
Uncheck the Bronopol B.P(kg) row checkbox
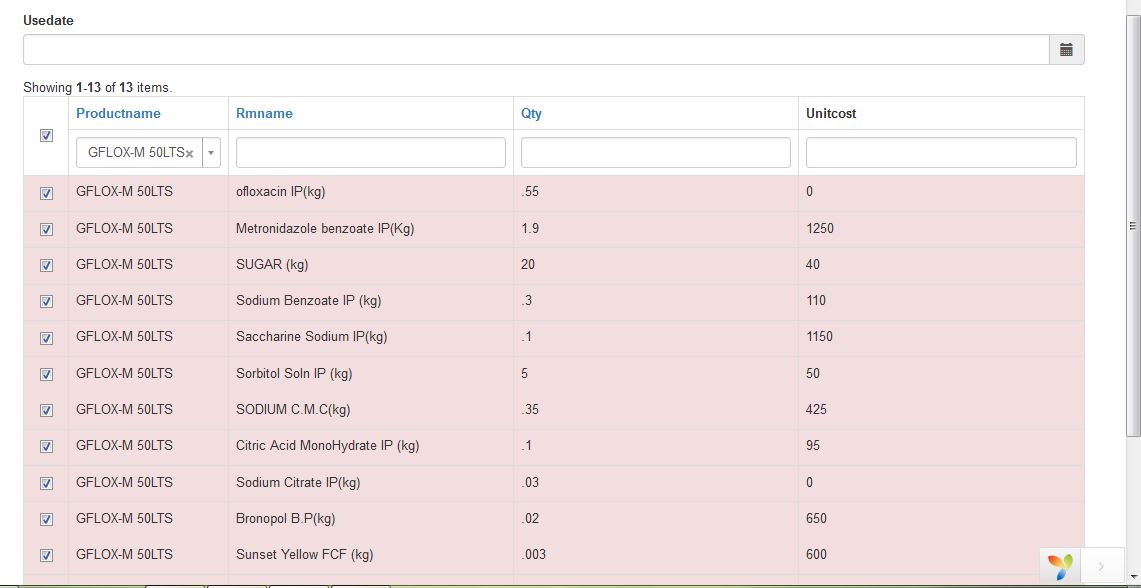pos(46,519)
